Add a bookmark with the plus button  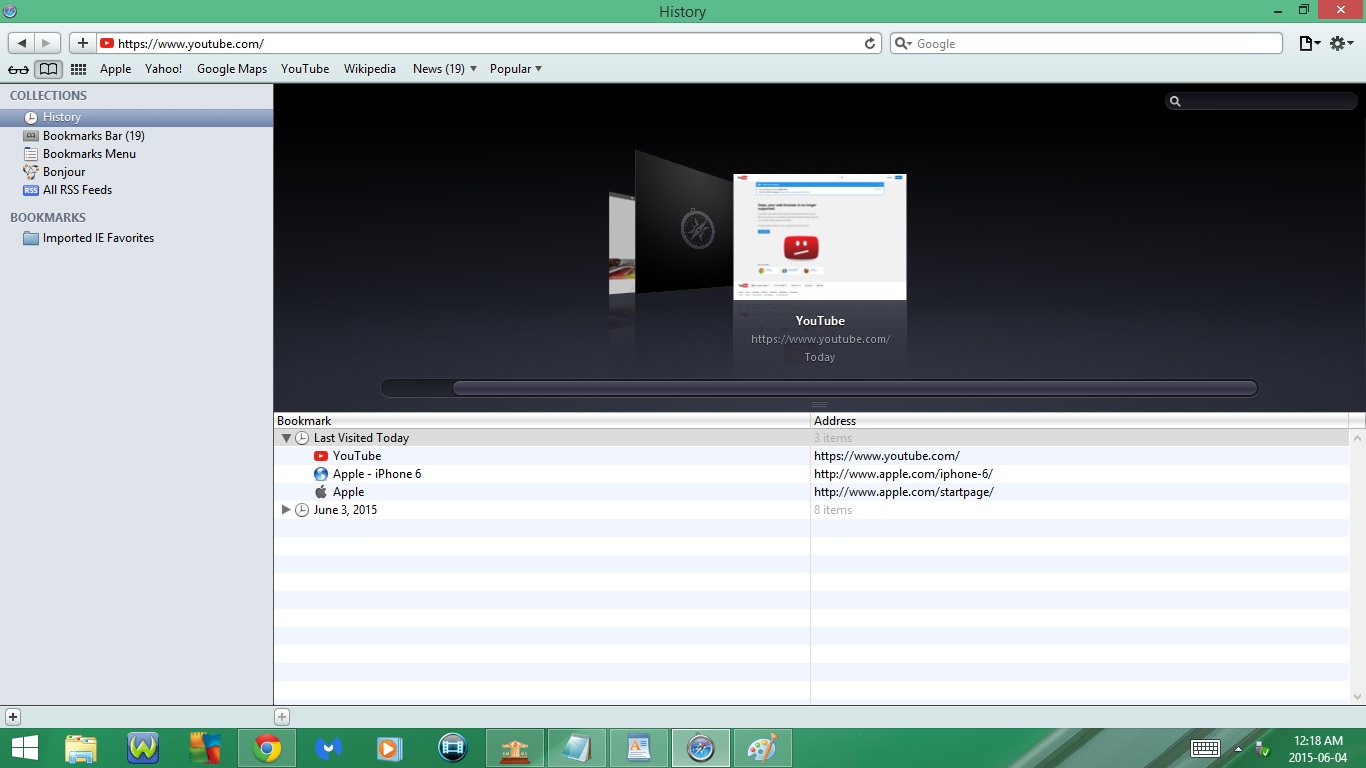coord(83,43)
